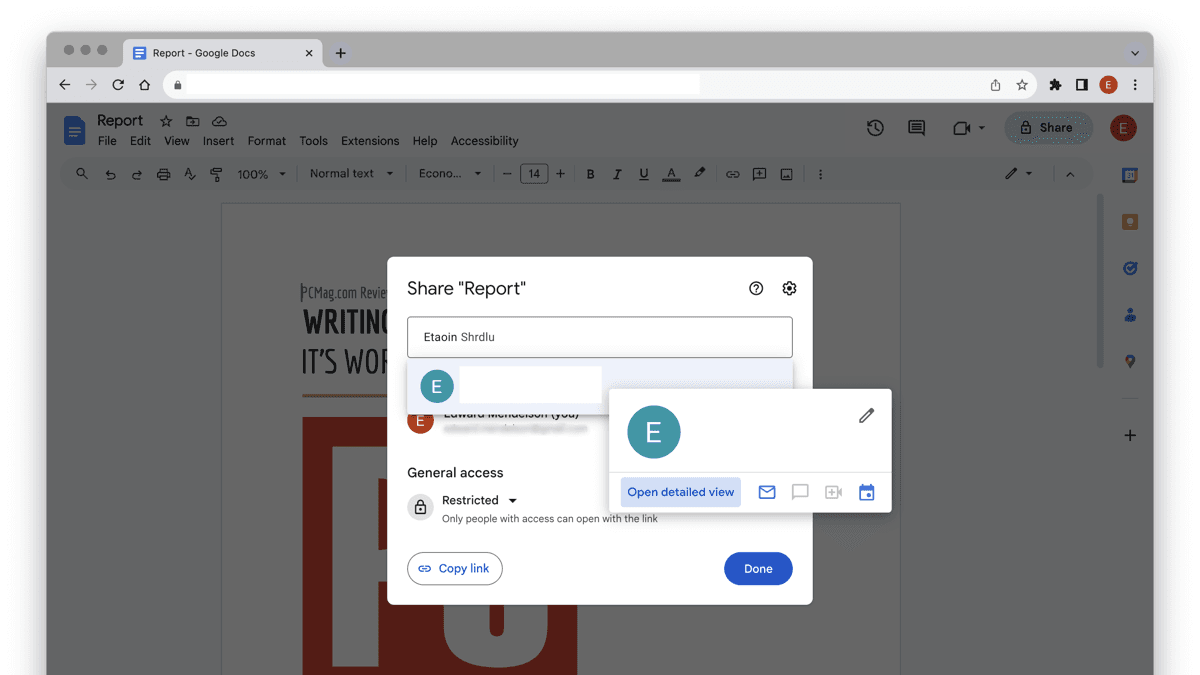Screen dimensions: 1200x675
Task: Open Google Calendar from the sidebar
Action: [1130, 176]
